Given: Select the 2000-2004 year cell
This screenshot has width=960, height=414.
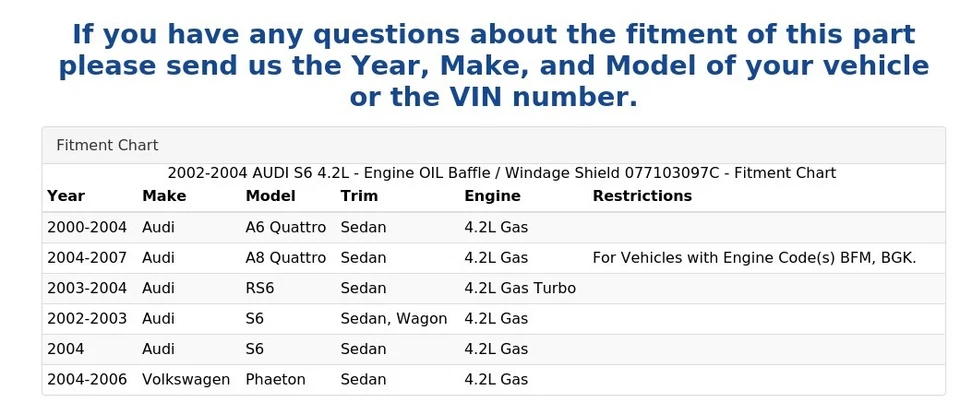Looking at the screenshot, I should pos(87,227).
